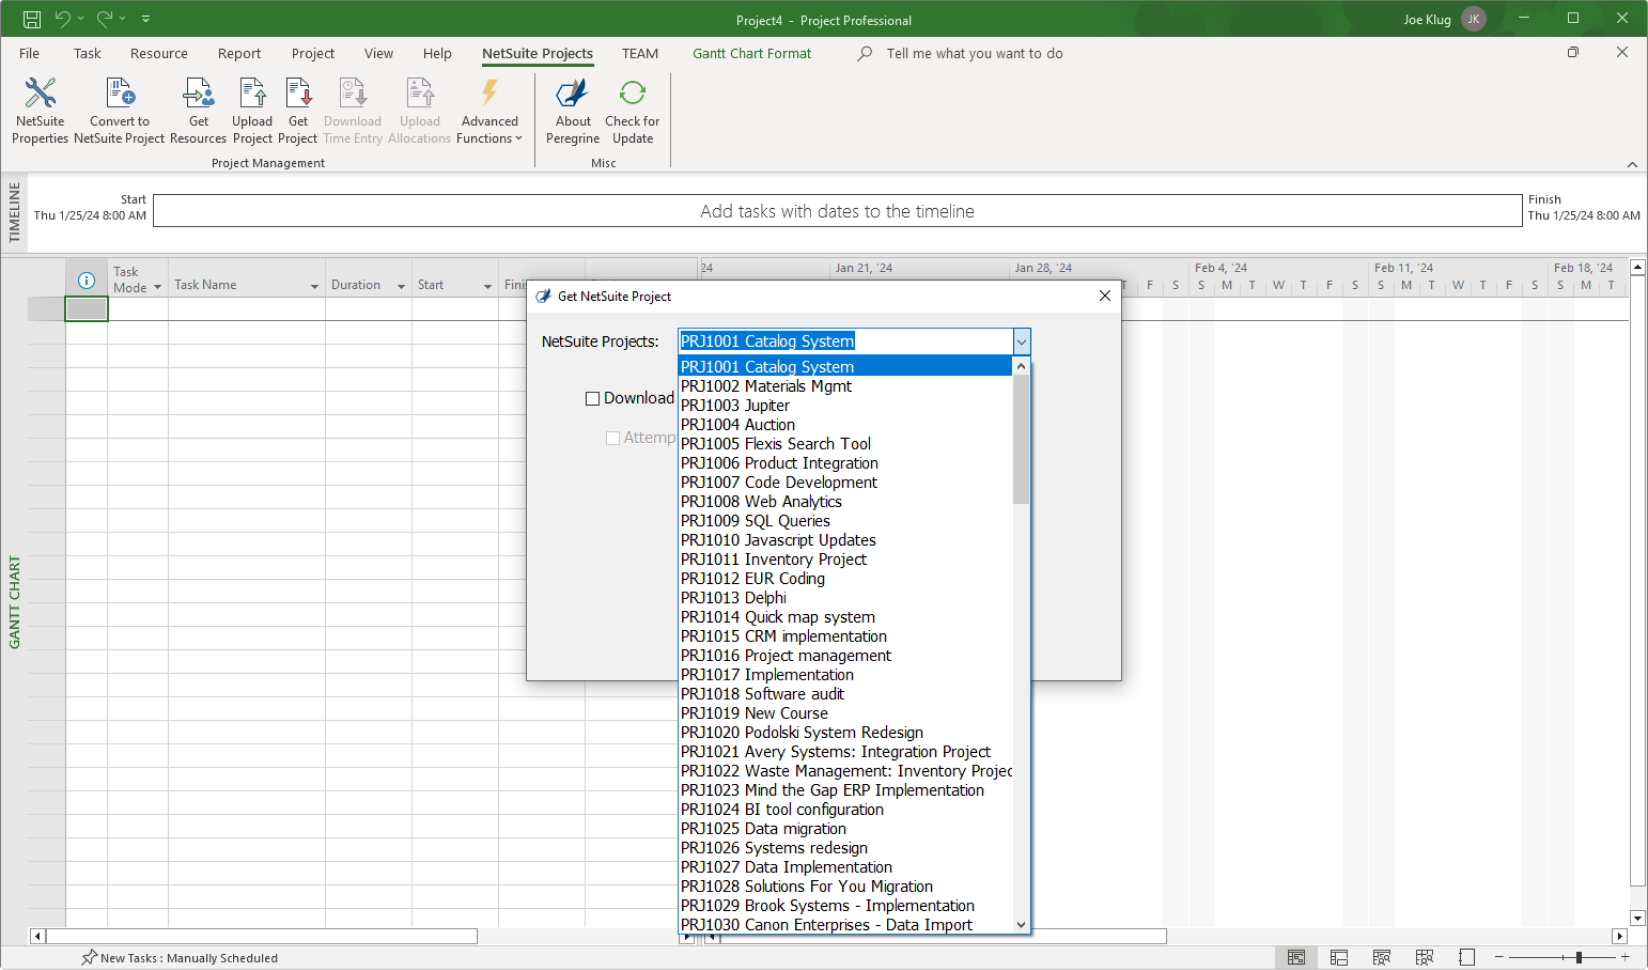
Task: Save the project with the disk icon
Action: pos(31,19)
